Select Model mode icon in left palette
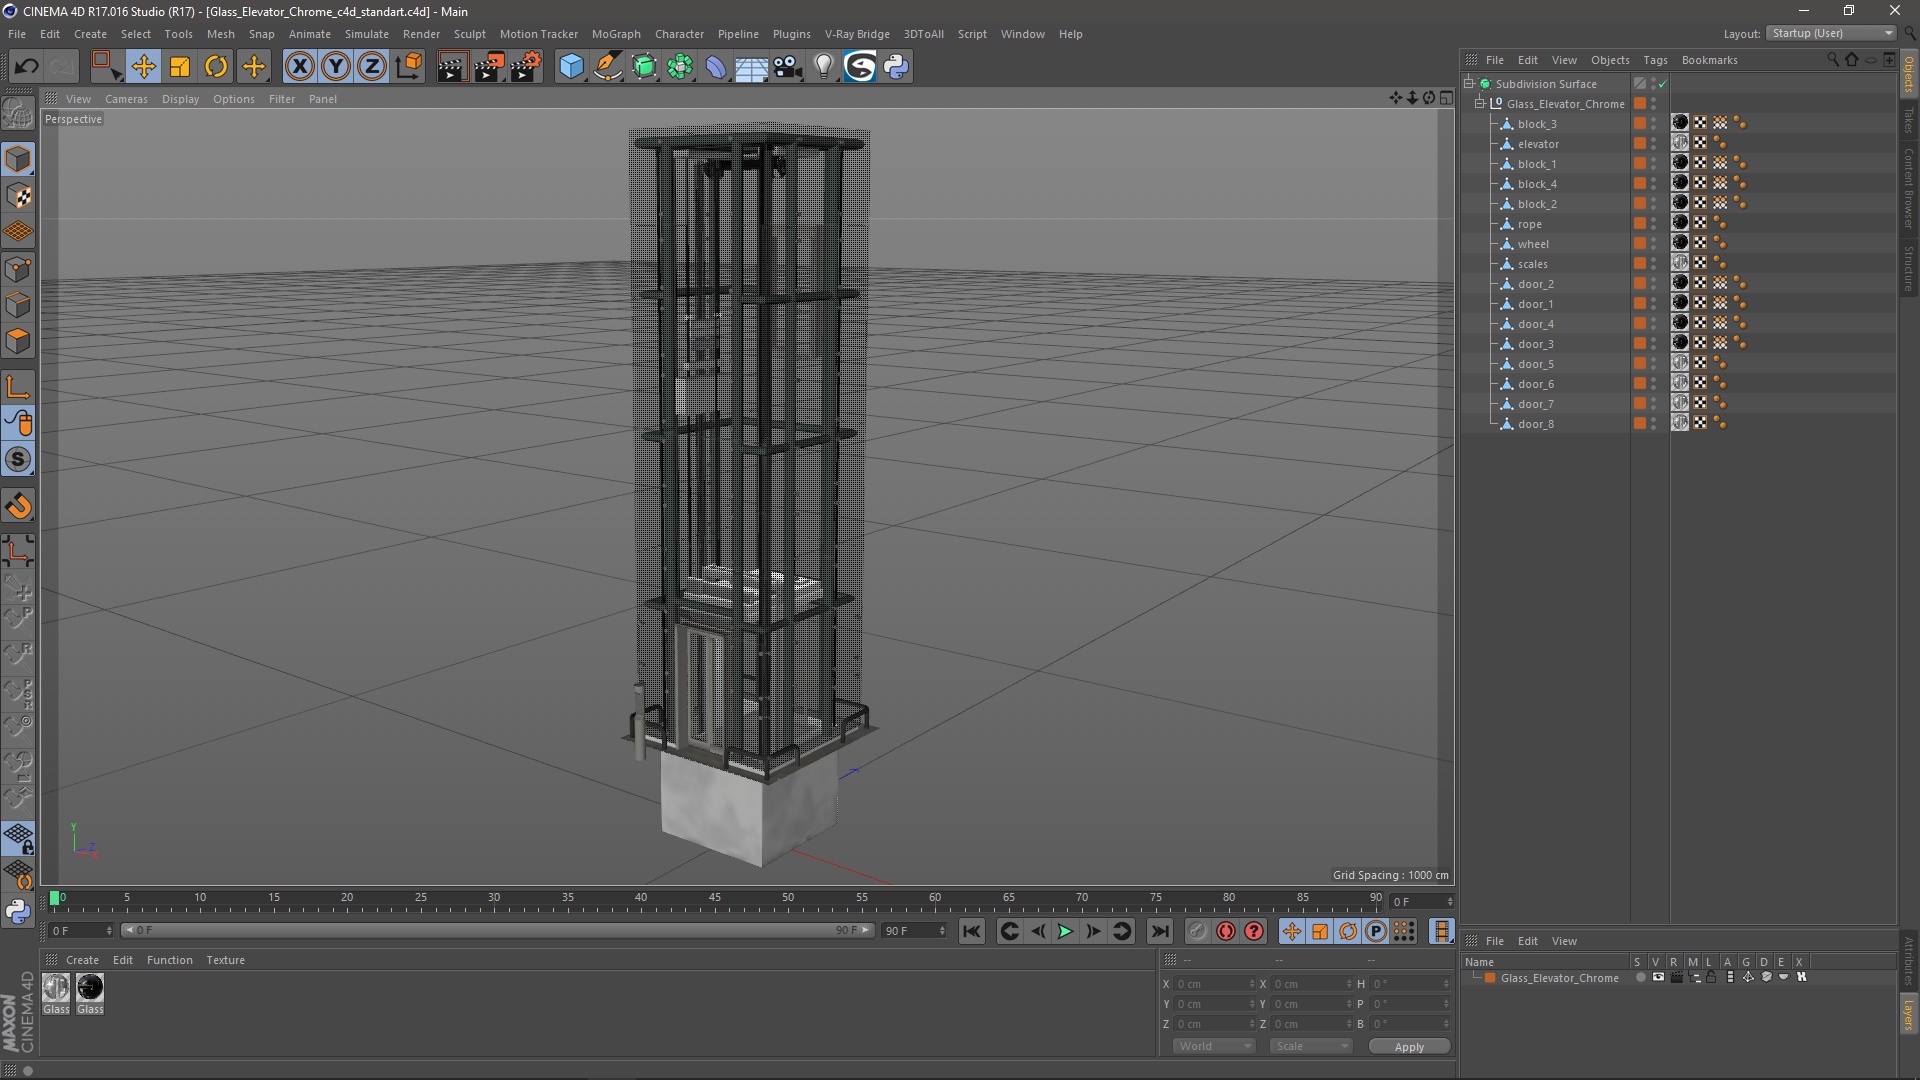The width and height of the screenshot is (1920, 1080). [18, 160]
